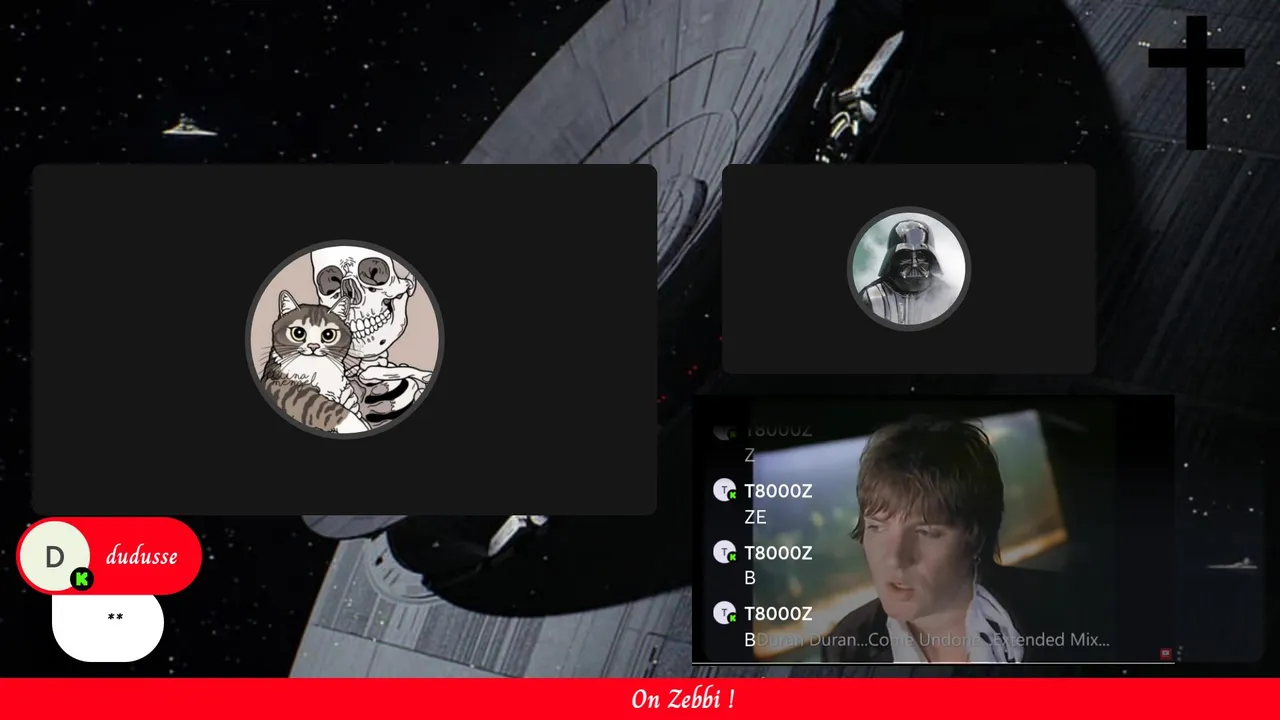Click the green Kick badge on D avatar

pyautogui.click(x=81, y=578)
